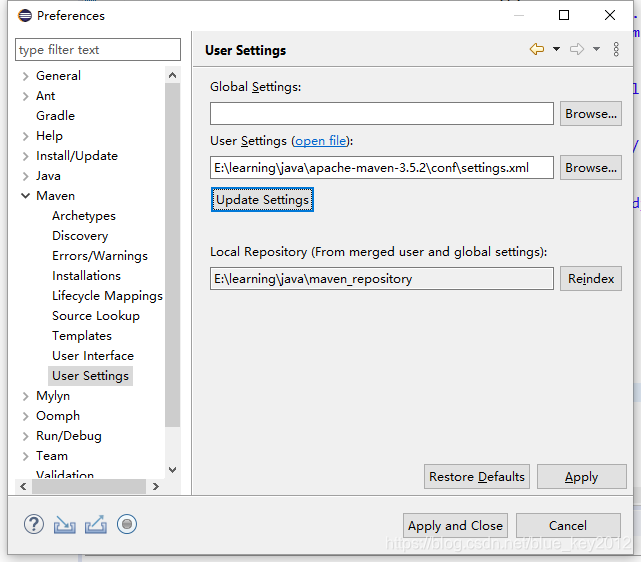
Task: Select Archetypes under Maven
Action: click(x=84, y=216)
